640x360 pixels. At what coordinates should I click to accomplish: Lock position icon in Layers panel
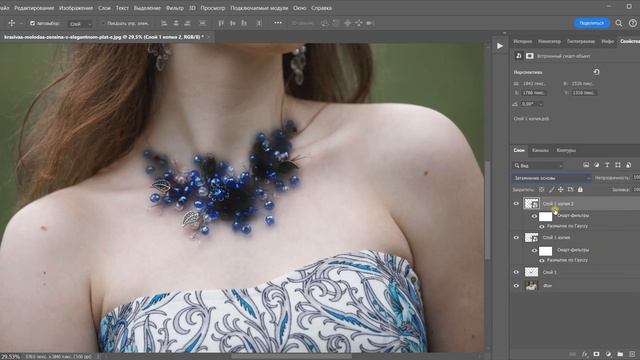click(x=561, y=189)
